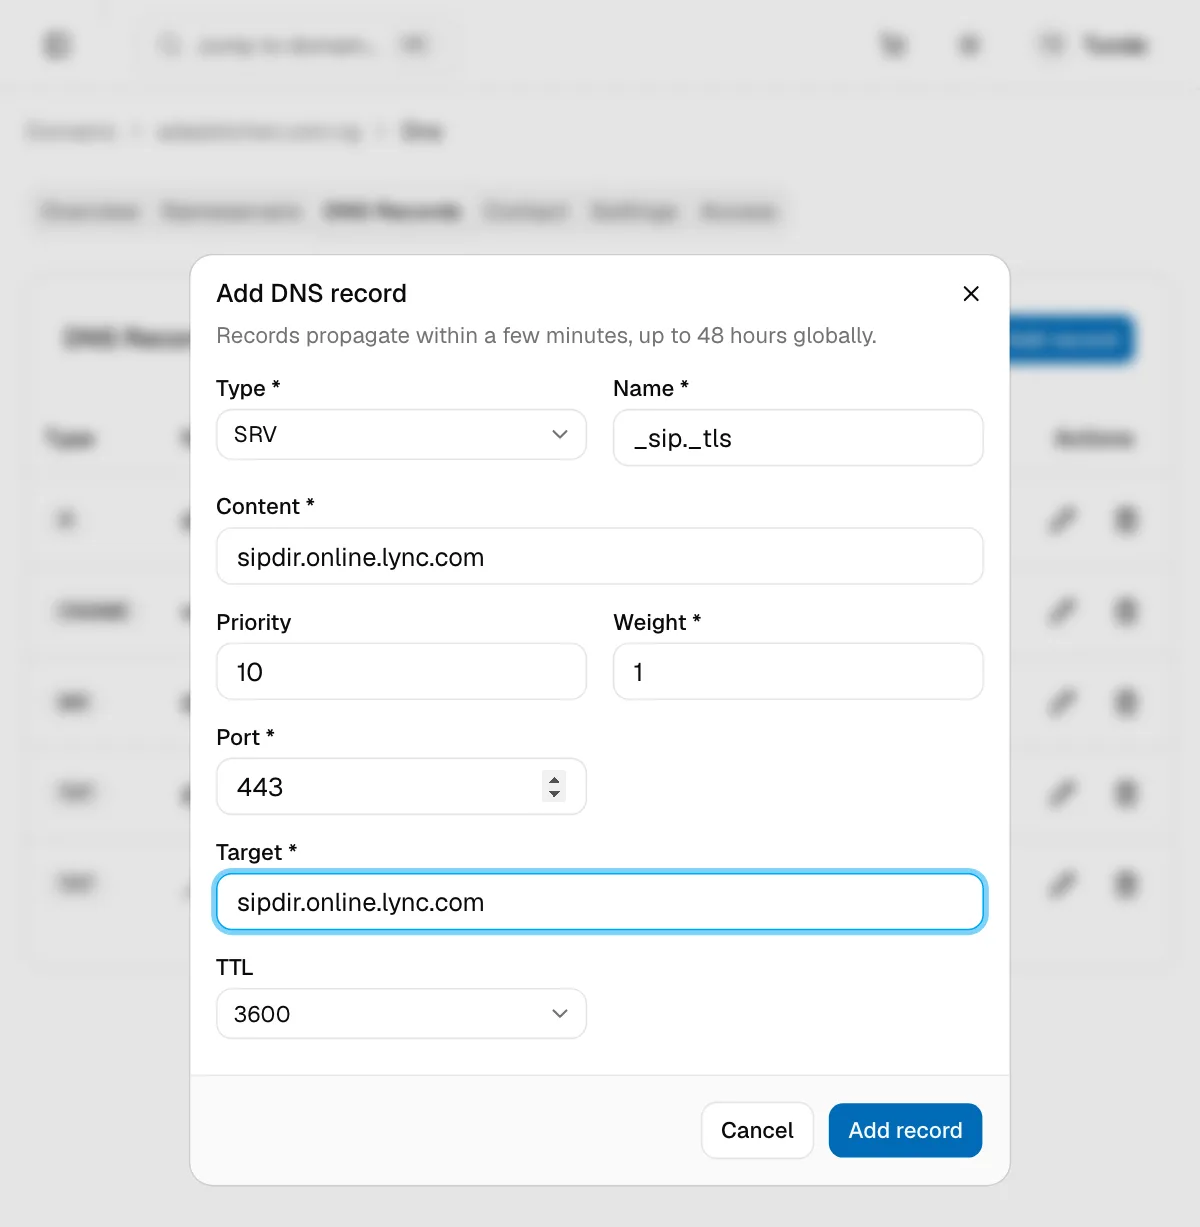This screenshot has height=1227, width=1200.
Task: Cancel adding the DNS record
Action: pyautogui.click(x=757, y=1130)
